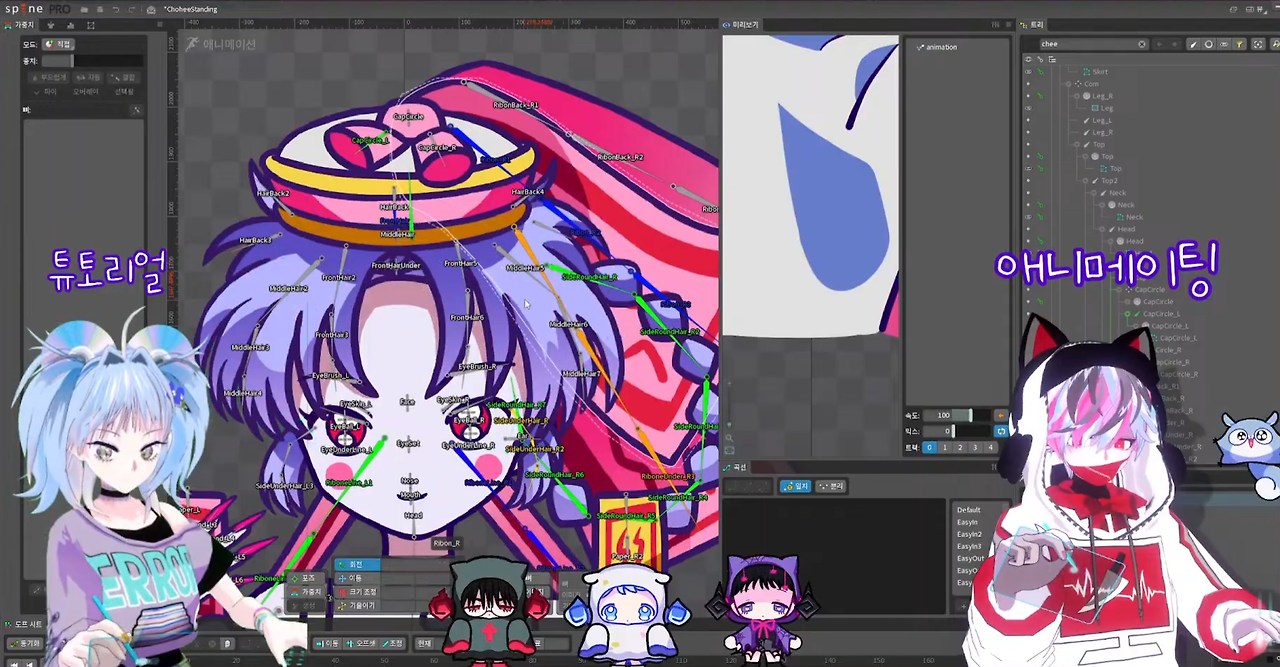Open the weights panel options menu icon
Viewport: 1280px width, 667px height.
160,24
